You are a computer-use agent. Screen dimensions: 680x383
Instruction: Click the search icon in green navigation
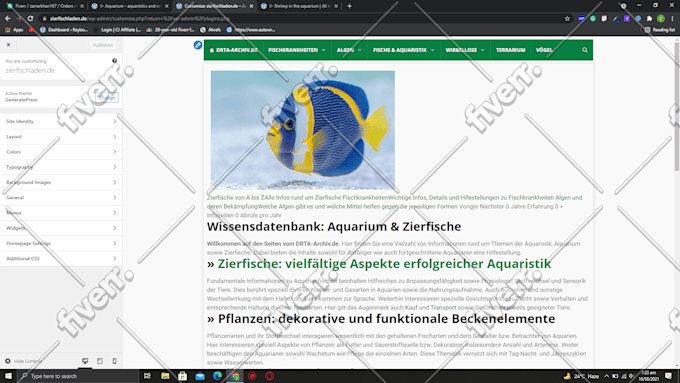pos(585,50)
